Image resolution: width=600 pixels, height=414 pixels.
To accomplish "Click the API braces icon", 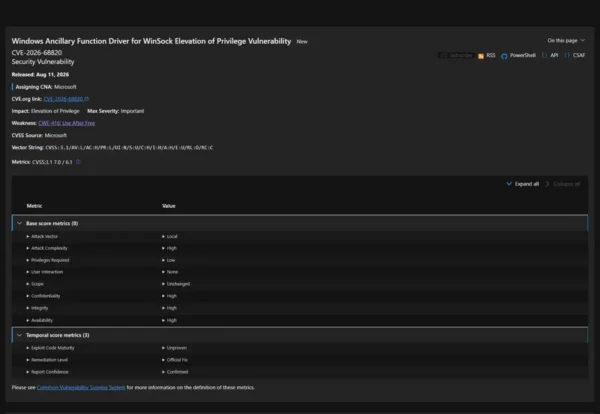I will 544,55.
